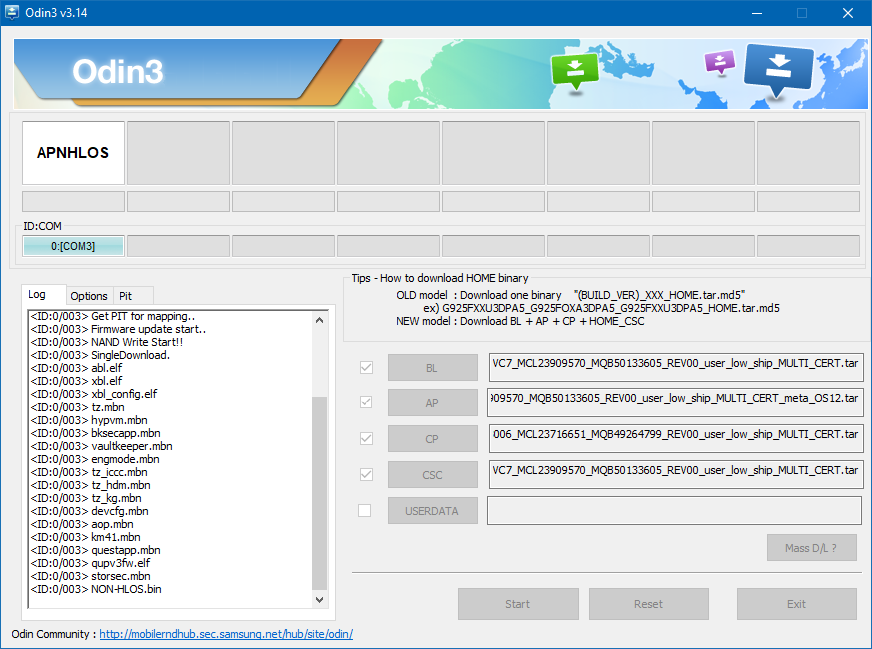Select log line 'aop.mbn'
Image resolution: width=872 pixels, height=649 pixels.
coord(82,524)
